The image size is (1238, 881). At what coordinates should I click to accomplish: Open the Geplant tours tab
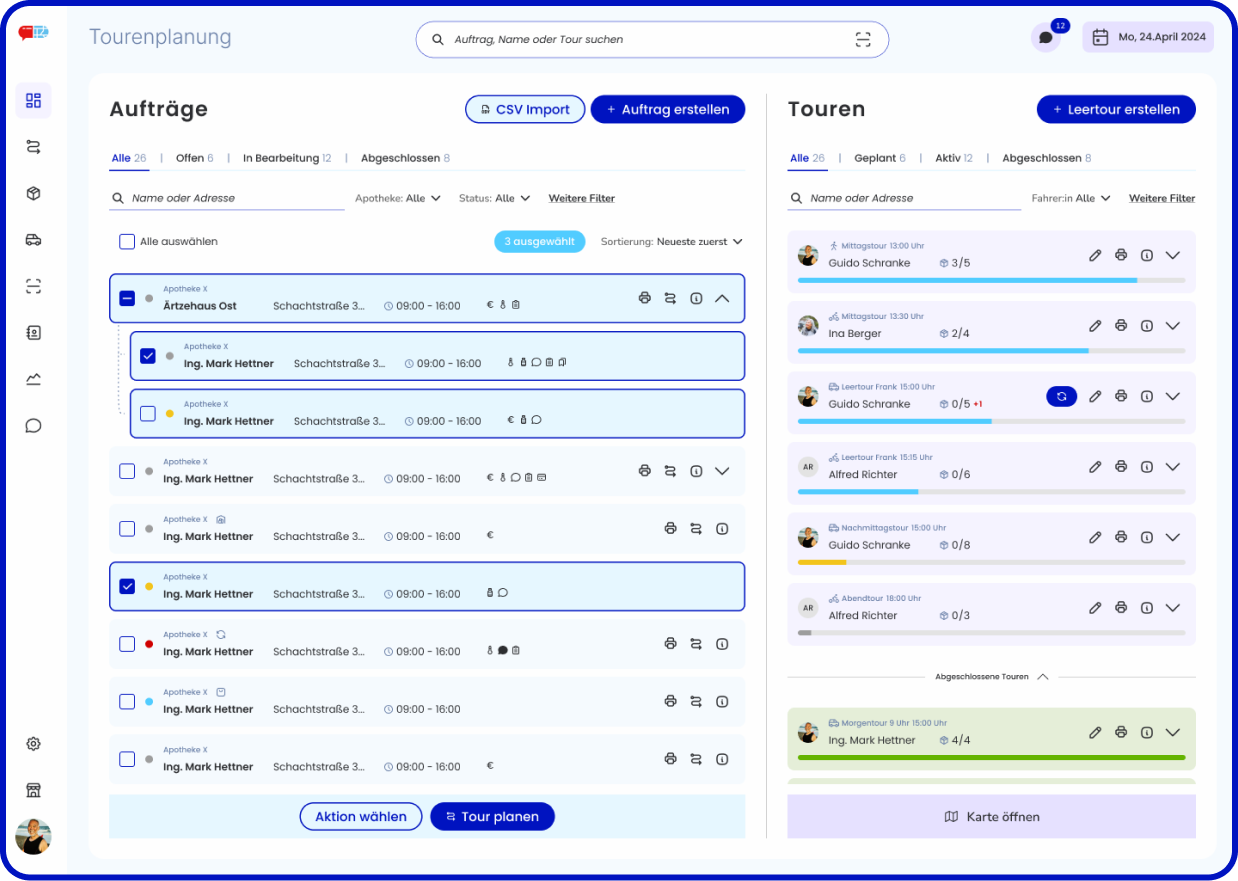(875, 157)
